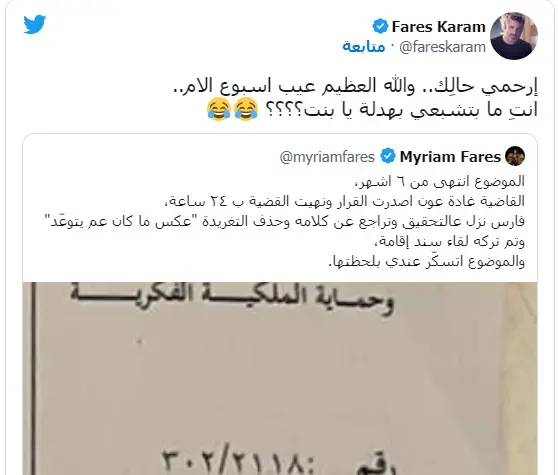Follow Fares Karam via متابعة link

364,47
